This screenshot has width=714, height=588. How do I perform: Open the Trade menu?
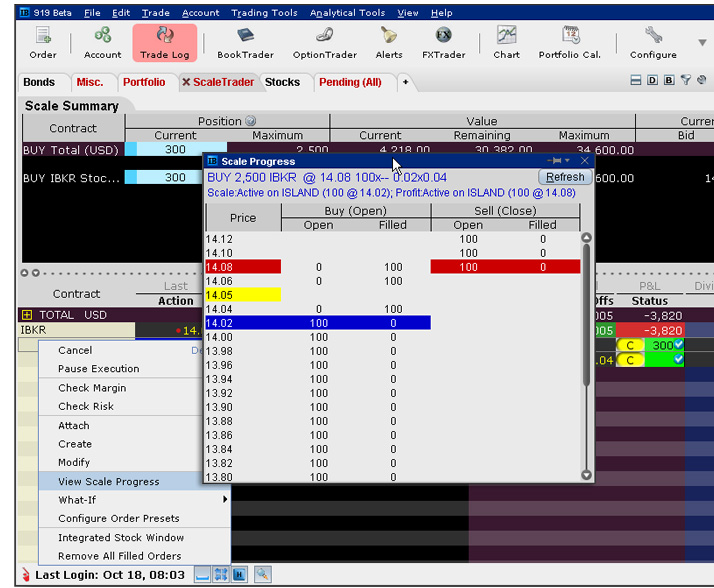pyautogui.click(x=155, y=13)
